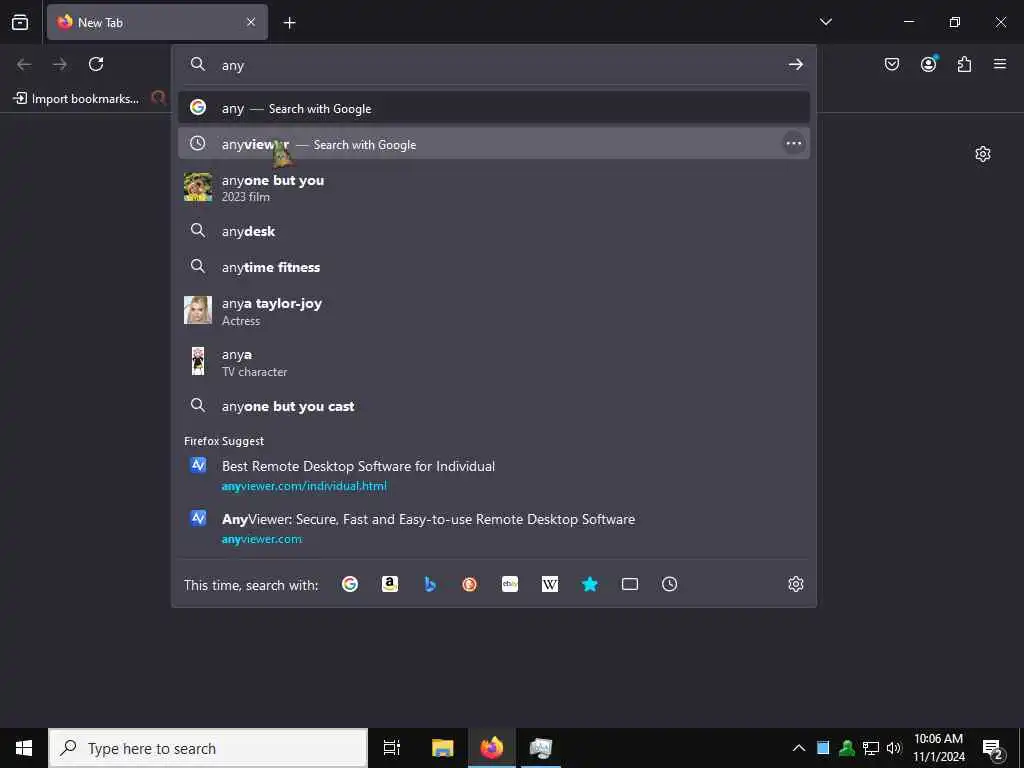This screenshot has height=768, width=1024.
Task: Click the Go arrow in the address bar
Action: pos(795,64)
